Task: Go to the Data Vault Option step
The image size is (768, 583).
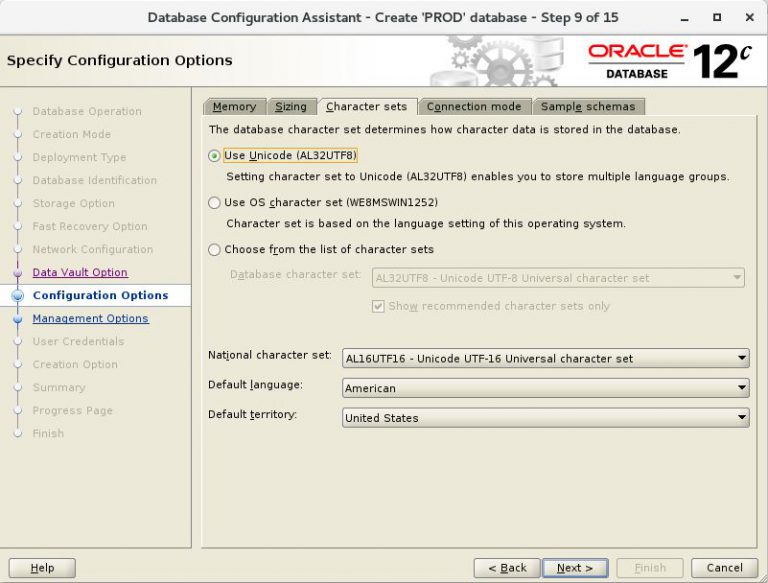Action: [x=80, y=272]
